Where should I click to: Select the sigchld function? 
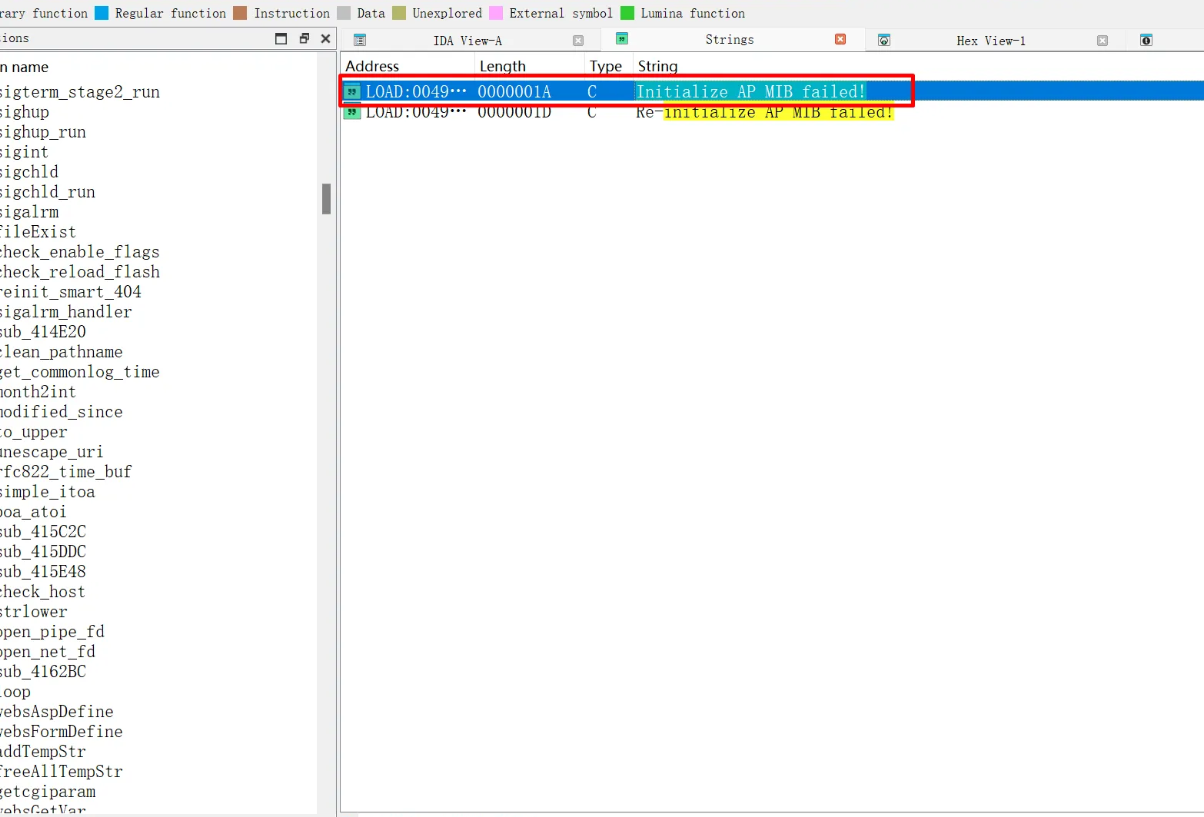(x=29, y=172)
